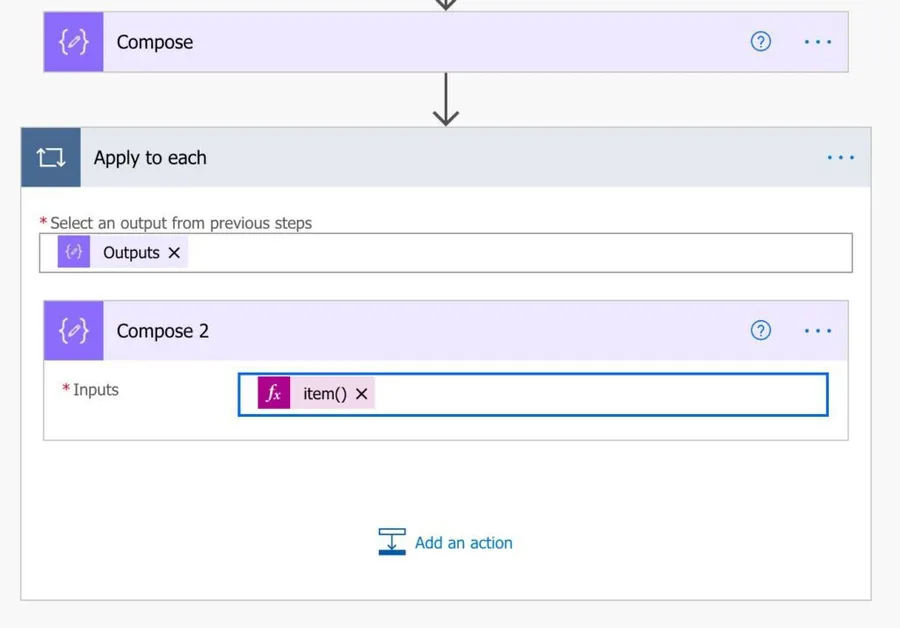The image size is (900, 628).
Task: Click the purple Compose action icon
Action: point(73,42)
